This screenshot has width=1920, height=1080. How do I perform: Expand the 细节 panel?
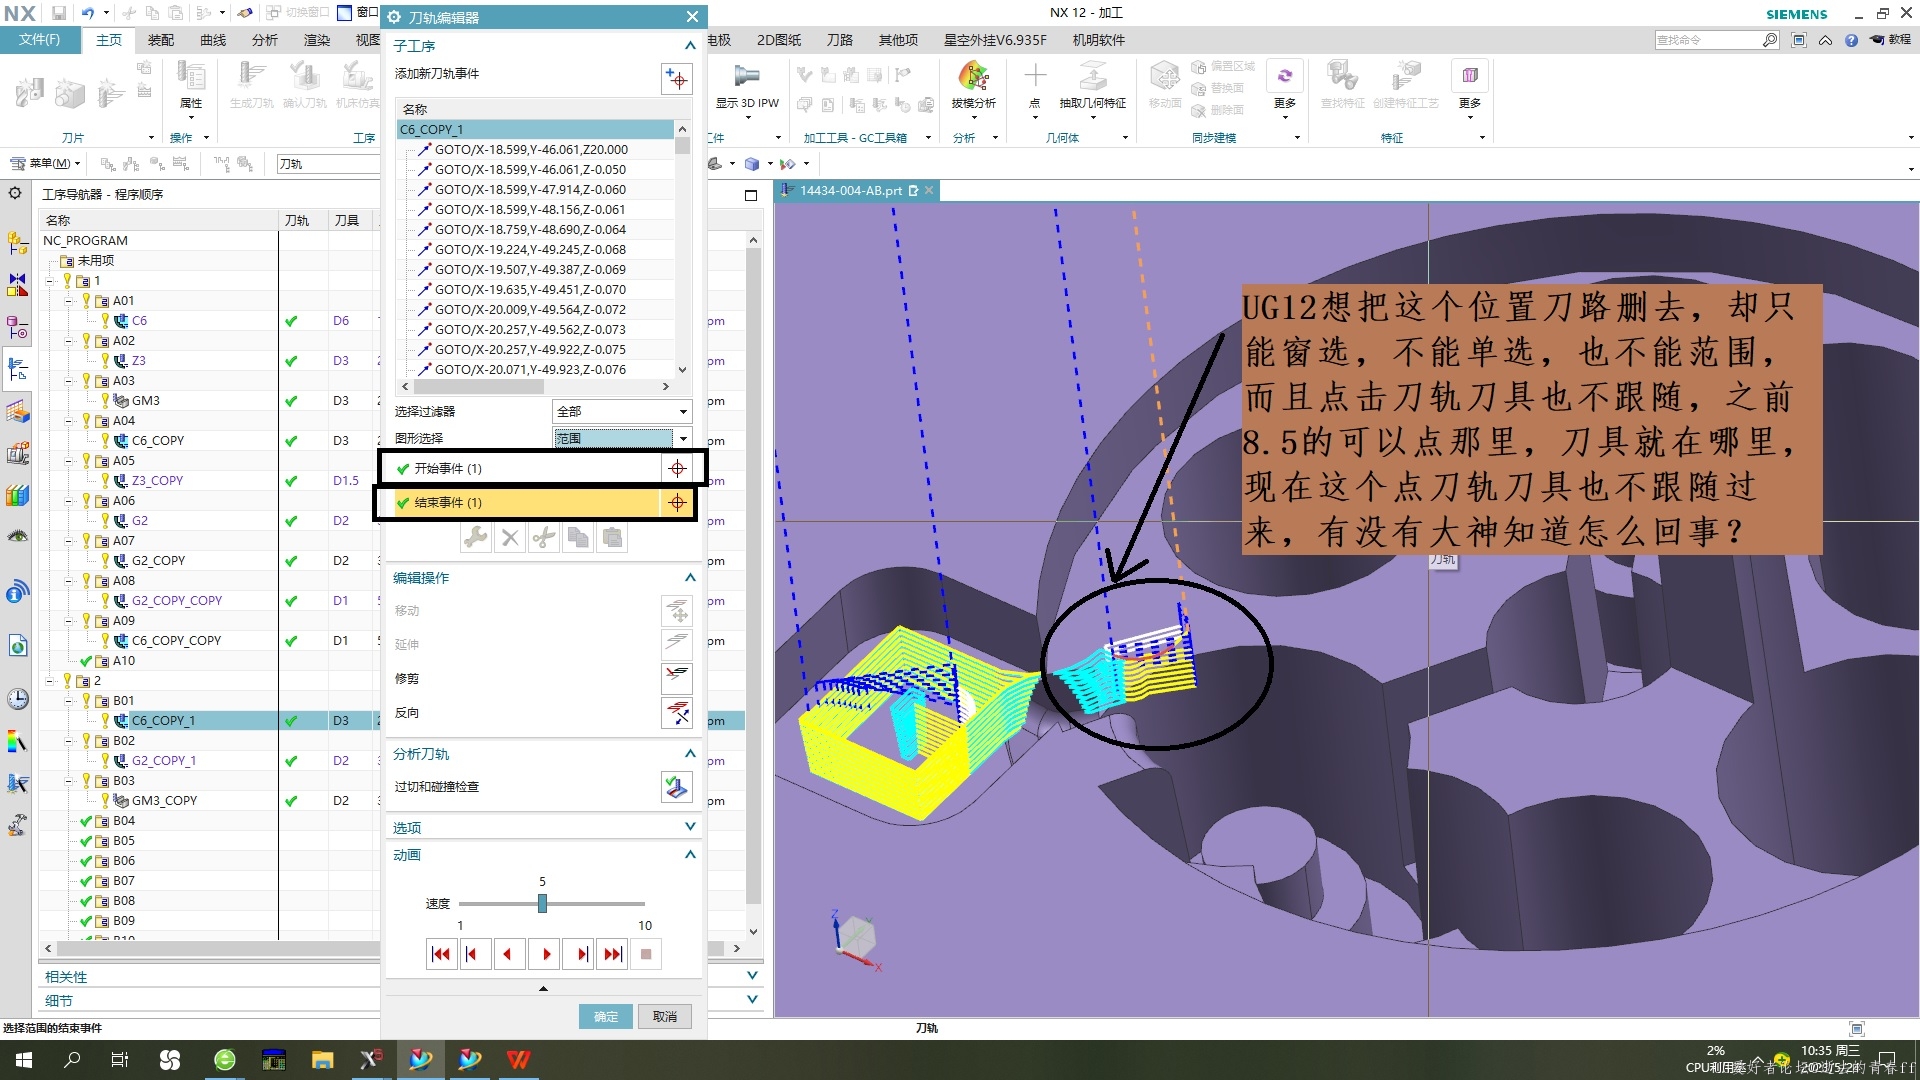[x=752, y=1000]
